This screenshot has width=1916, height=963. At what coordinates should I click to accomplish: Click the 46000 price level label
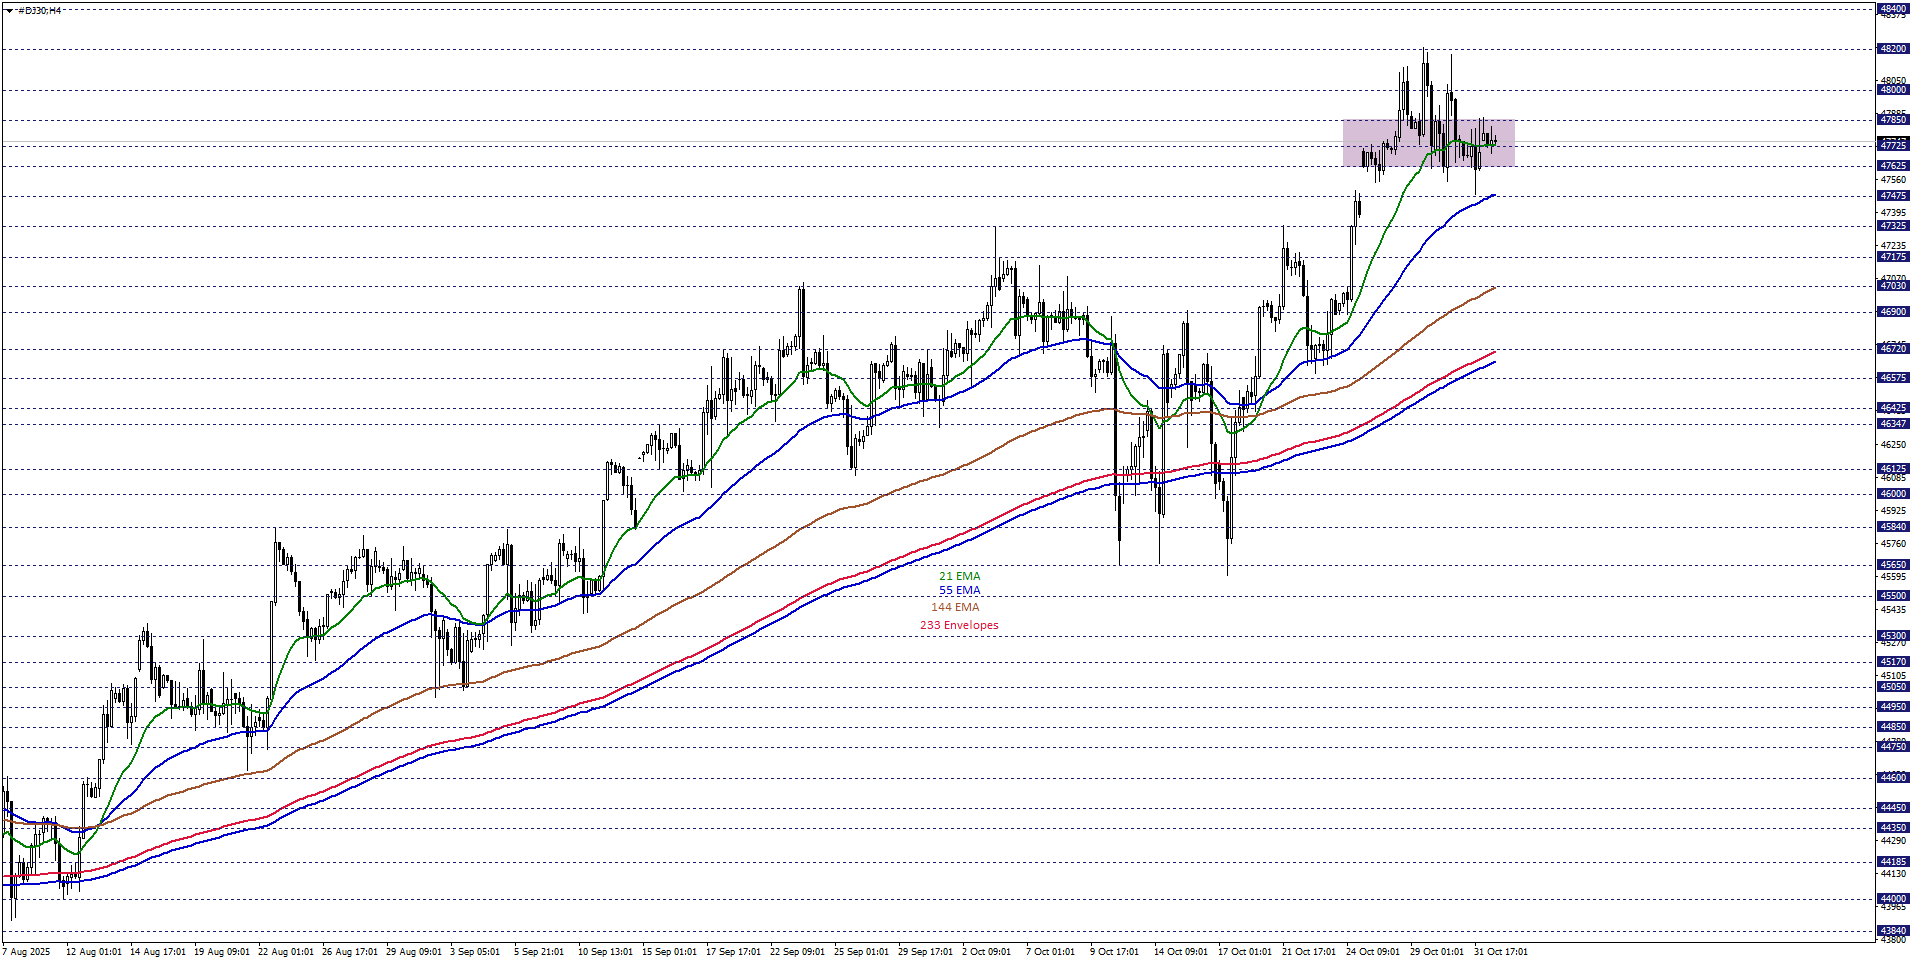click(x=1892, y=494)
